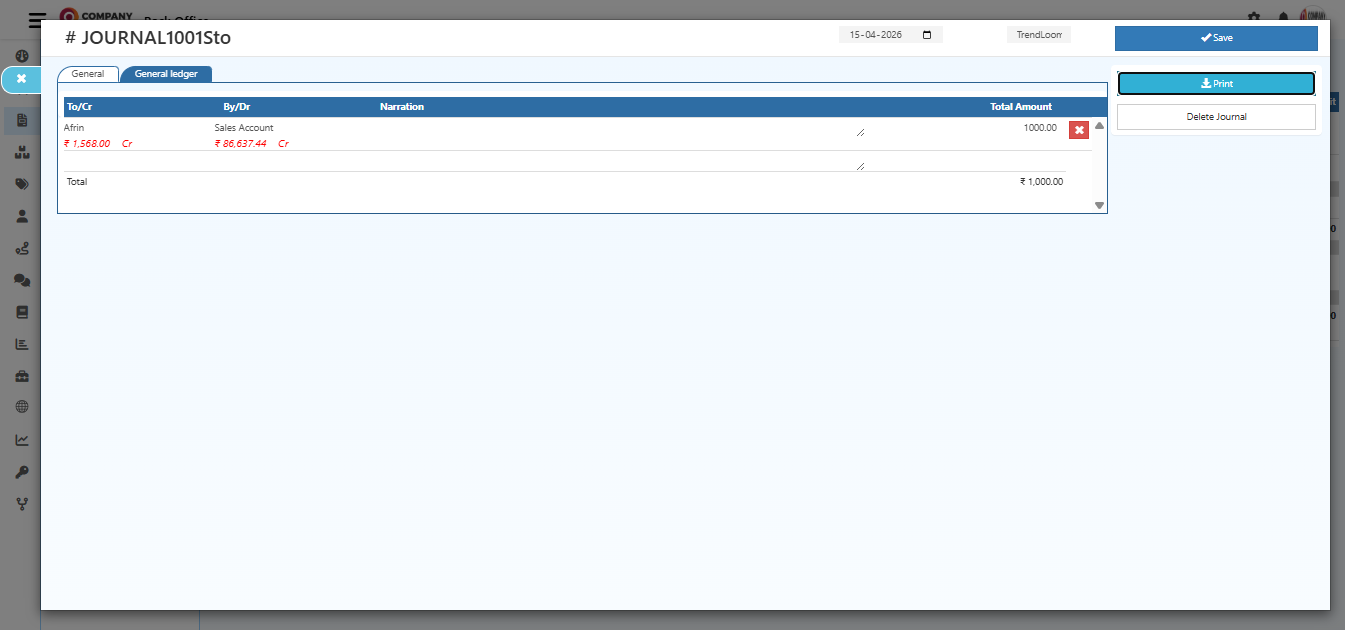1345x630 pixels.
Task: Remove the Afrin journal row with red X
Action: [x=1078, y=130]
